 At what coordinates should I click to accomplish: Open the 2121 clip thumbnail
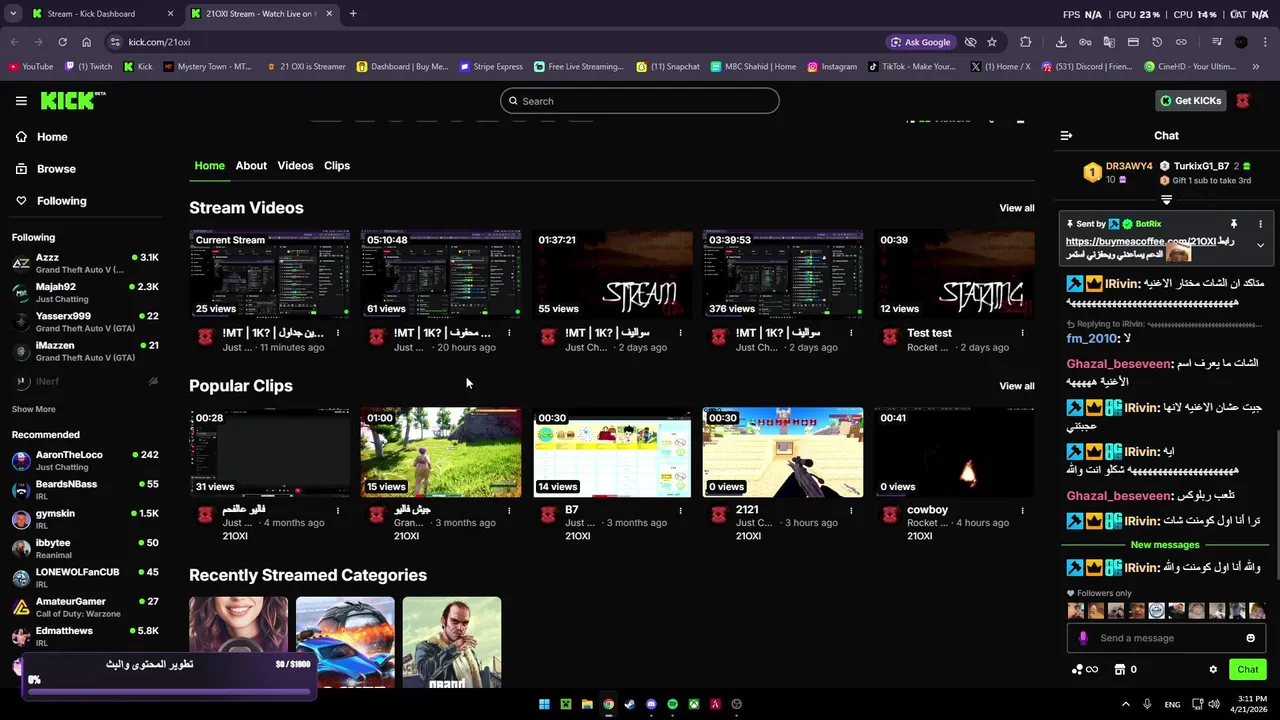coord(783,452)
